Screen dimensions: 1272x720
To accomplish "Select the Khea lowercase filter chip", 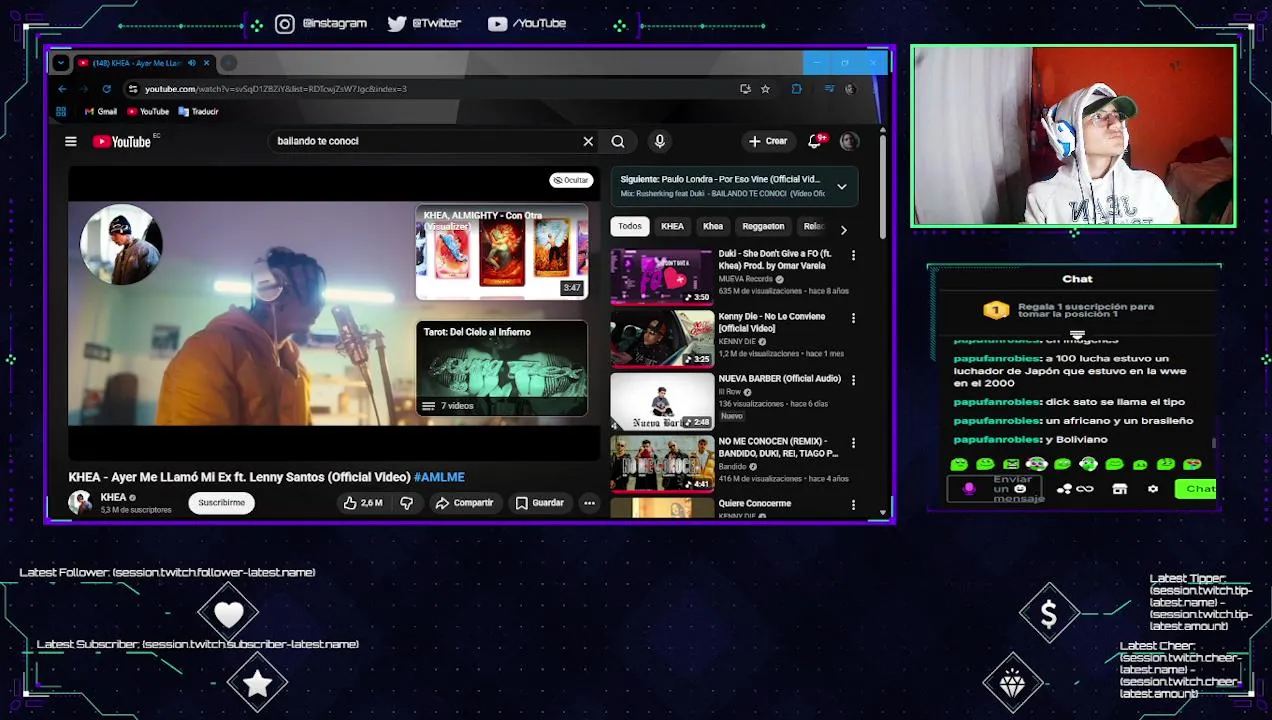I will (713, 226).
